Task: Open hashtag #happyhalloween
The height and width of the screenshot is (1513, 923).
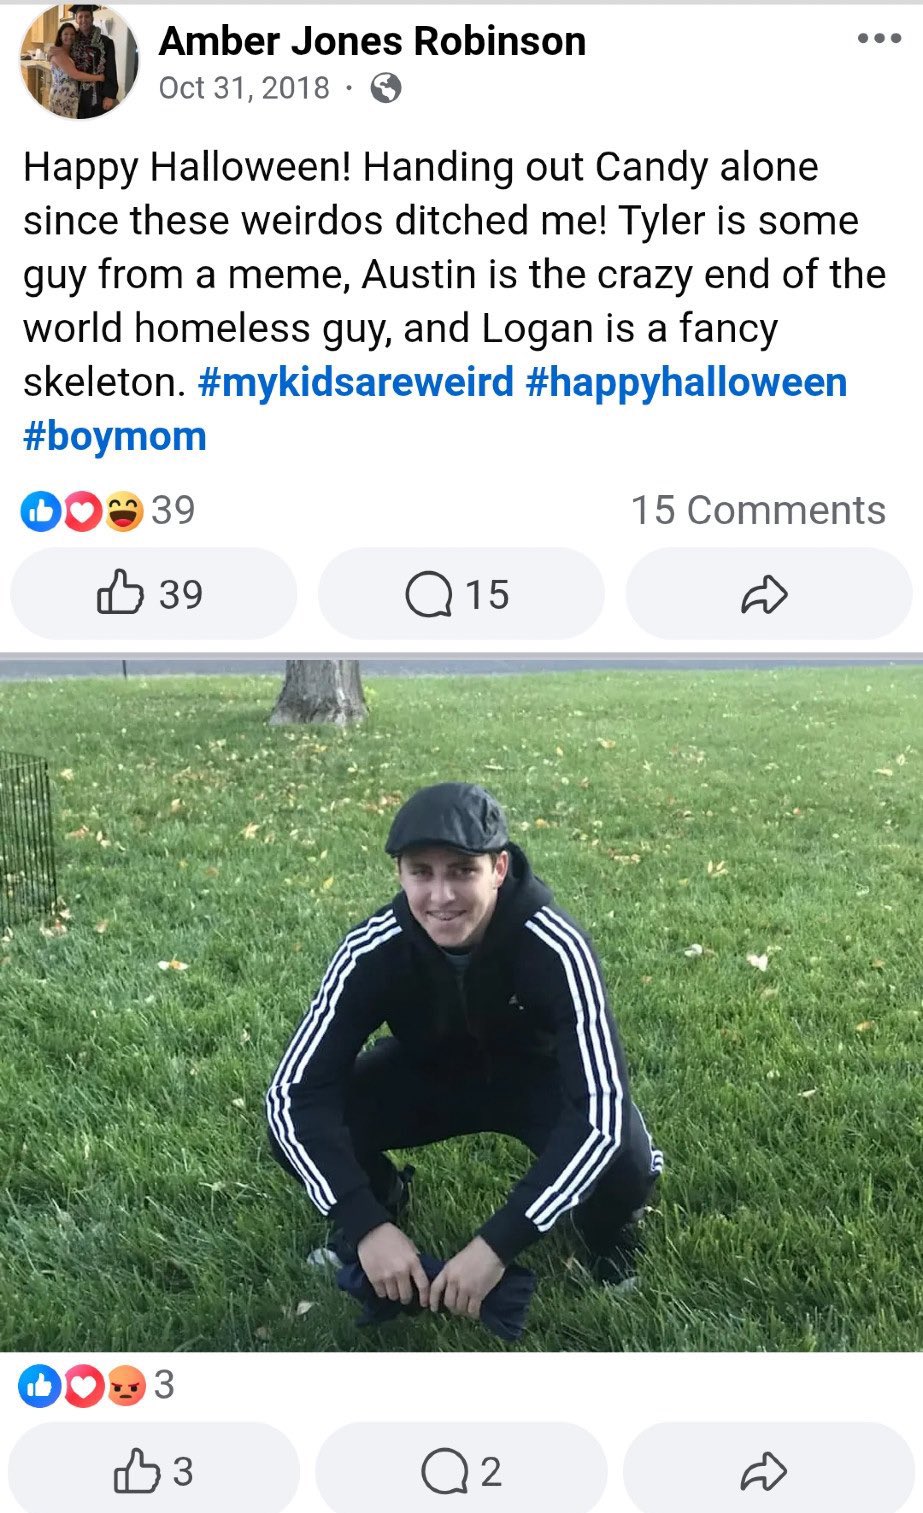Action: pos(686,382)
